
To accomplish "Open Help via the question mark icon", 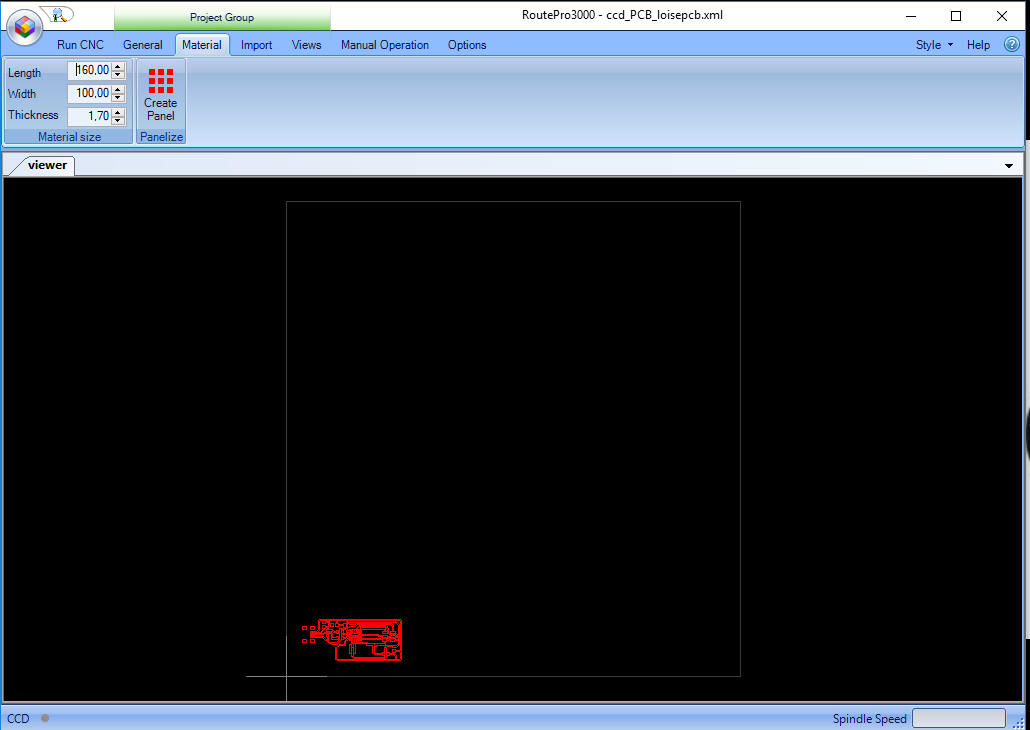I will [x=1012, y=45].
